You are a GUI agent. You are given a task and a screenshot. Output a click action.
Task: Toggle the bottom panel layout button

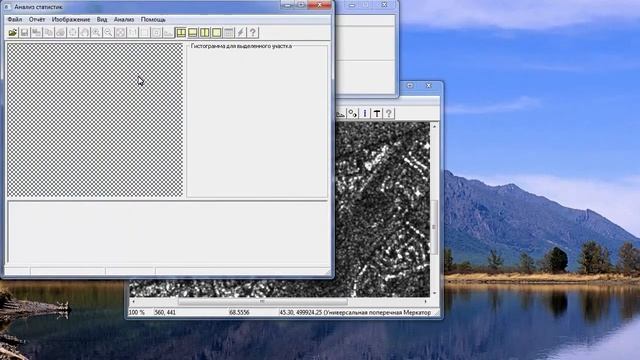tap(193, 33)
